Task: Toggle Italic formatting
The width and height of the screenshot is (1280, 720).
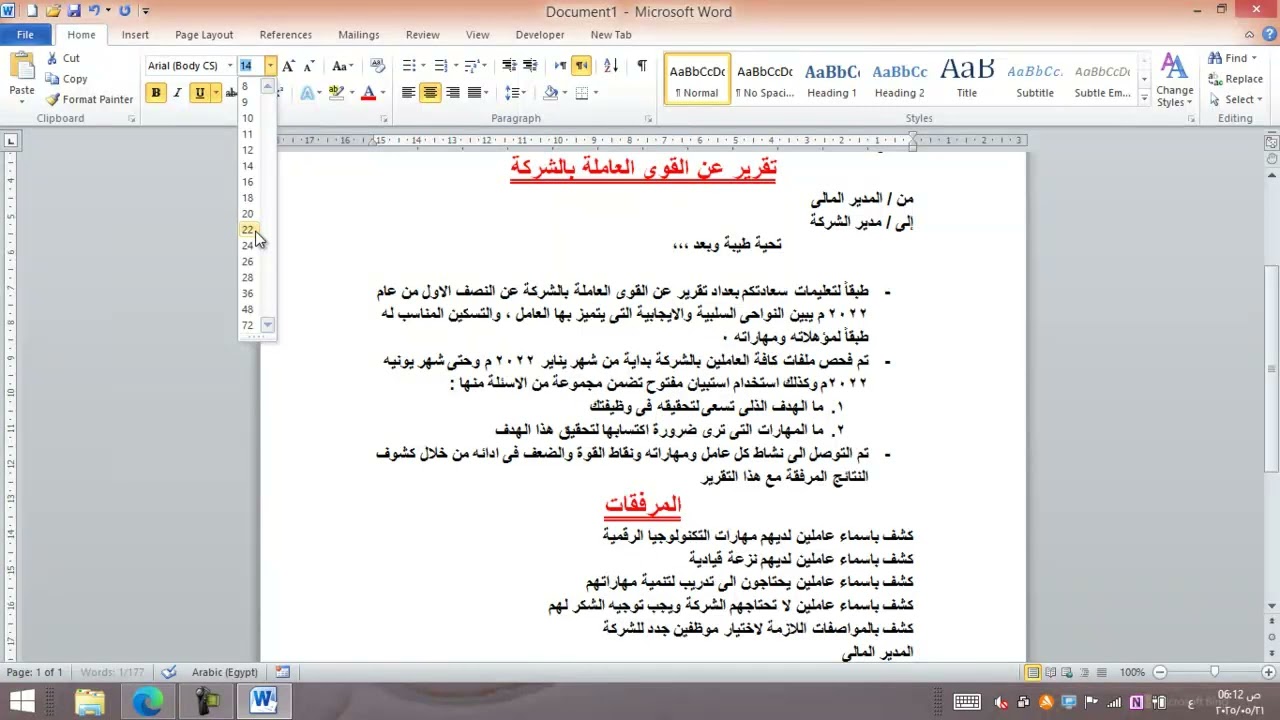Action: tap(177, 93)
